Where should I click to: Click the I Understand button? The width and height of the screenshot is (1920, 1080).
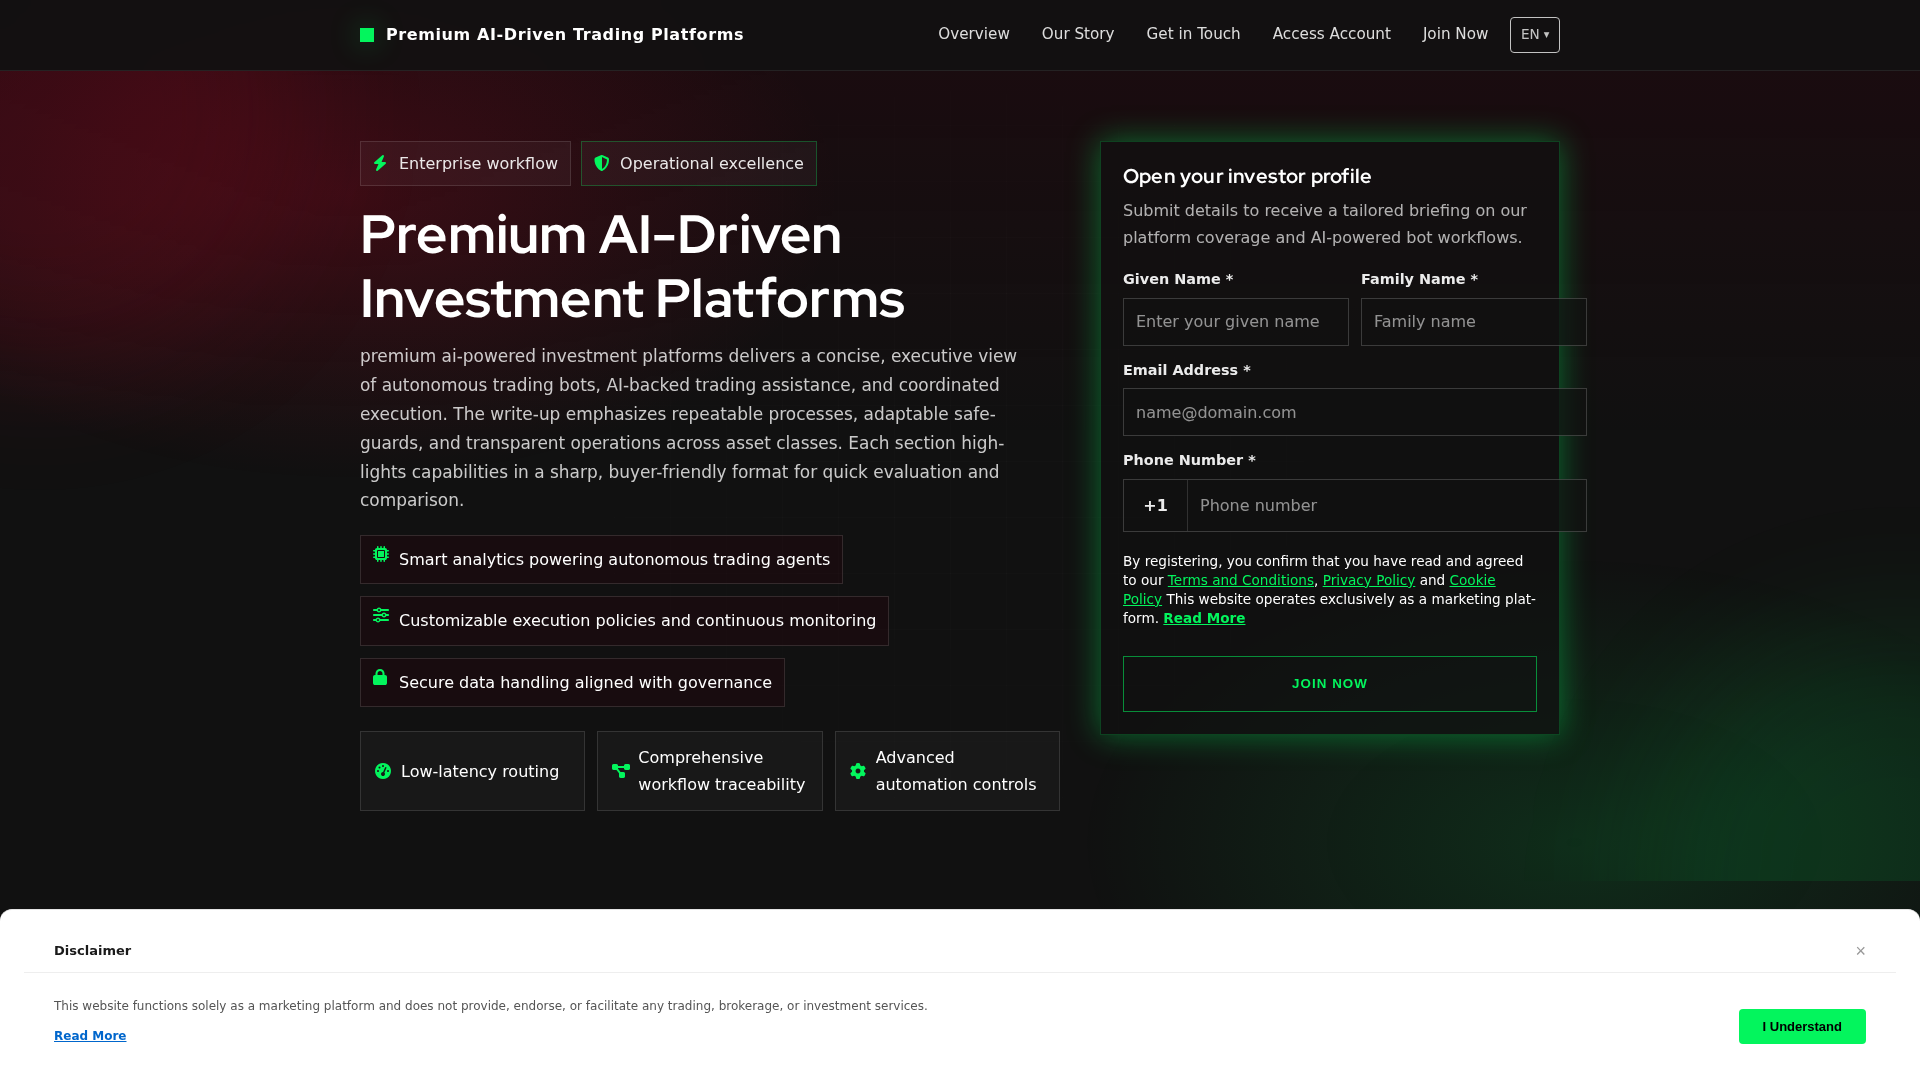tap(1802, 1027)
